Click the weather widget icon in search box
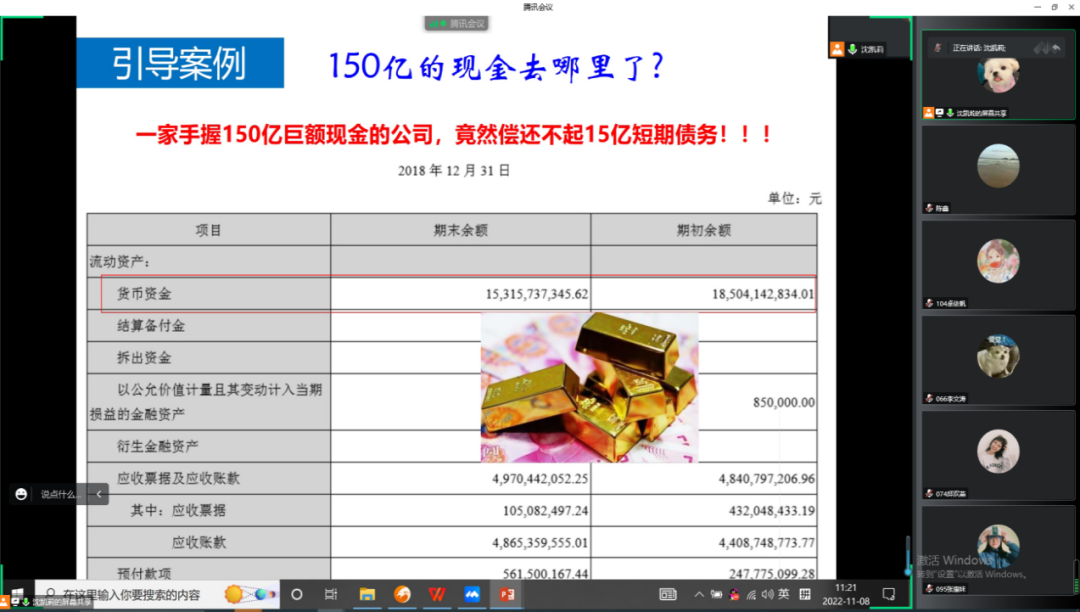1080x612 pixels. click(x=249, y=594)
